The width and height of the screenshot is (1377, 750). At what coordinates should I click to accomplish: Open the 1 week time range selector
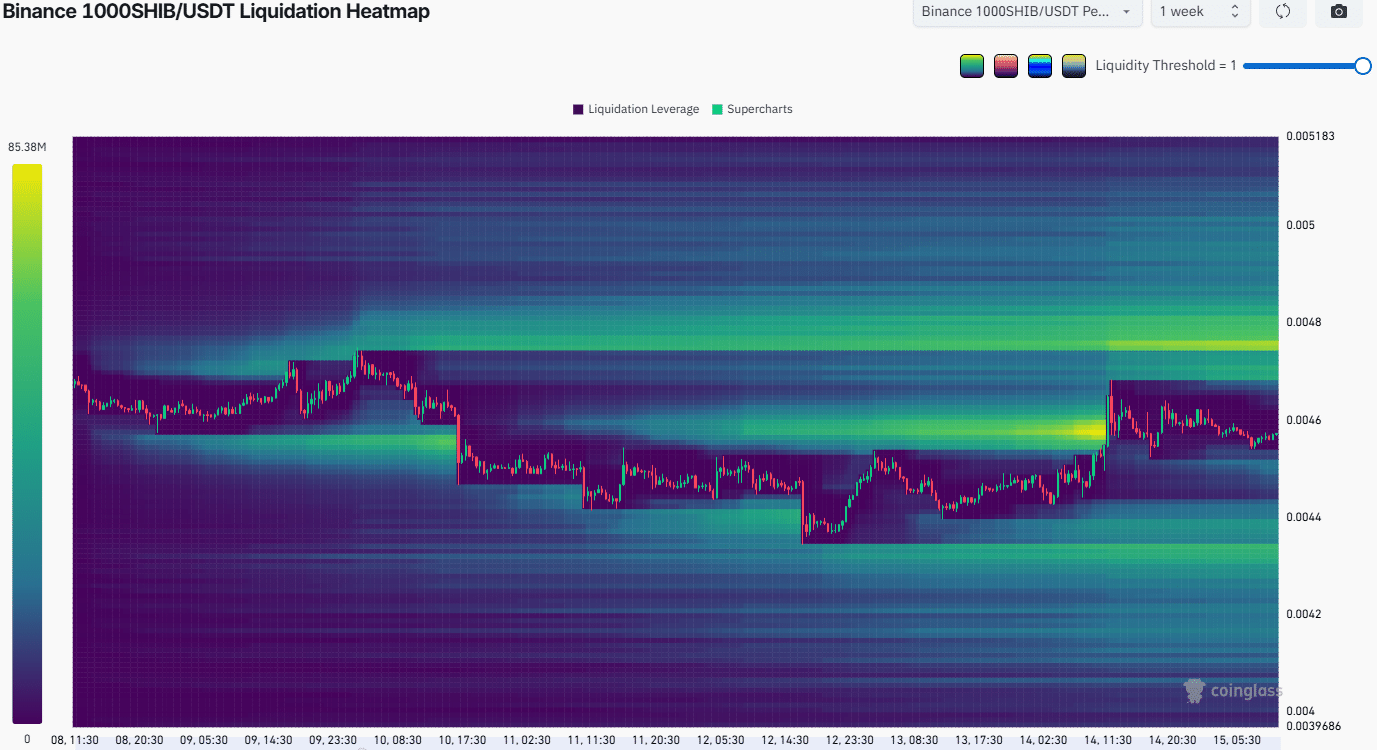coord(1200,12)
